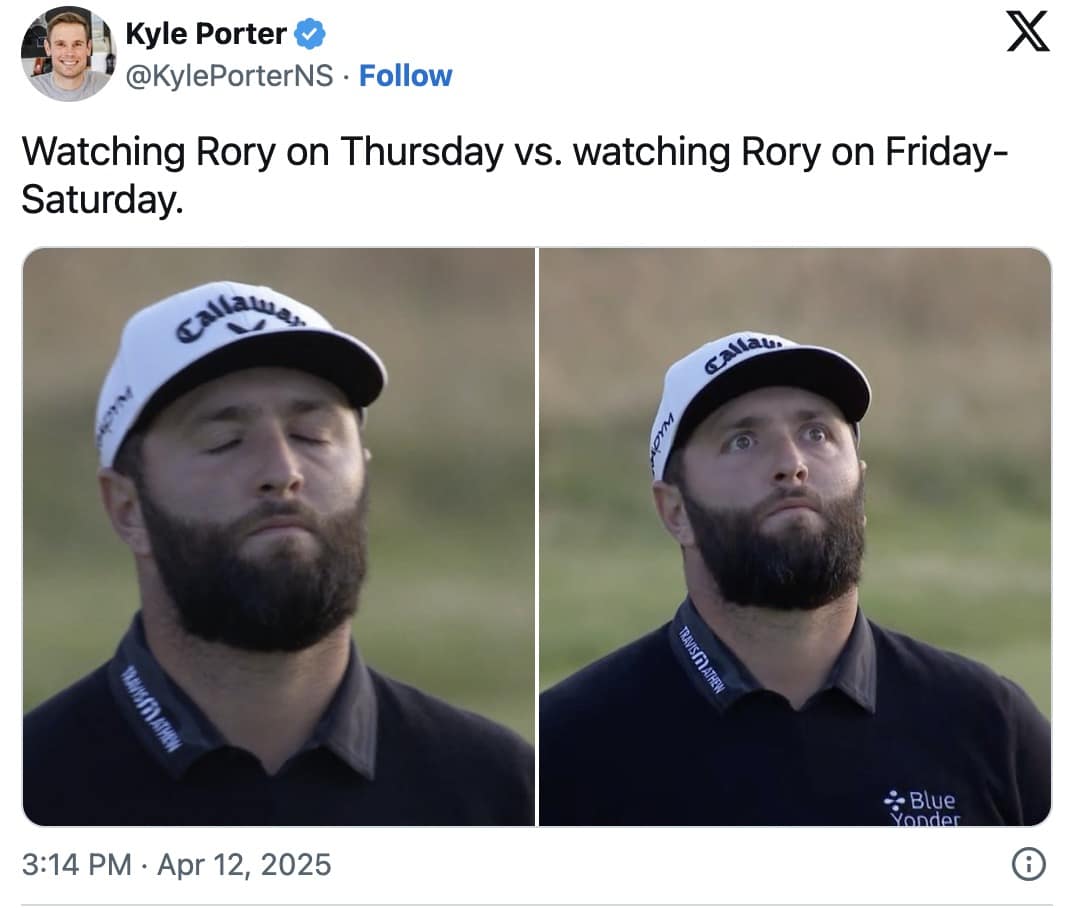Click the X logo

[1027, 31]
